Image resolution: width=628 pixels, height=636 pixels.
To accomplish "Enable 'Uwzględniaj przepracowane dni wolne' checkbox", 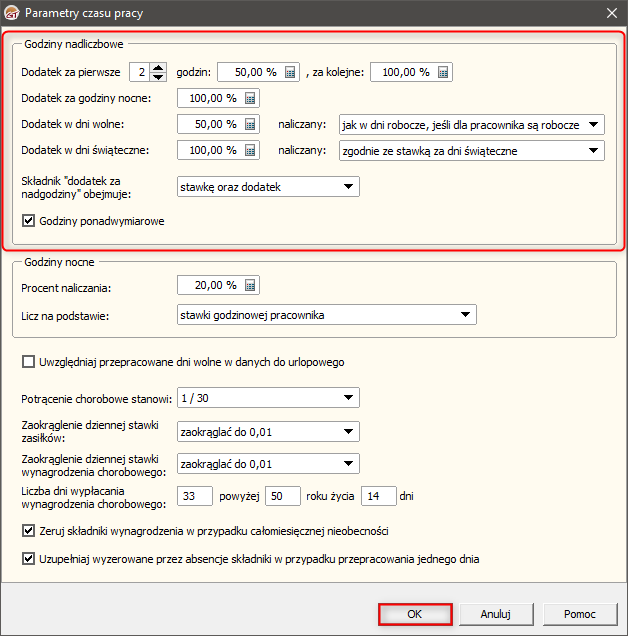I will pyautogui.click(x=28, y=362).
